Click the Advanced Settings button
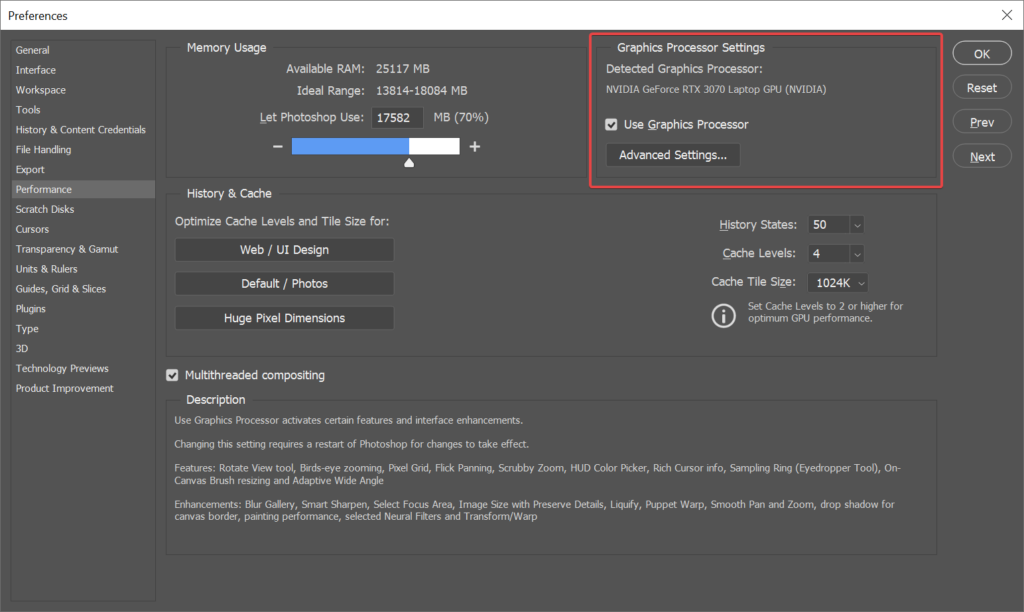The width and height of the screenshot is (1024, 612). [x=672, y=155]
